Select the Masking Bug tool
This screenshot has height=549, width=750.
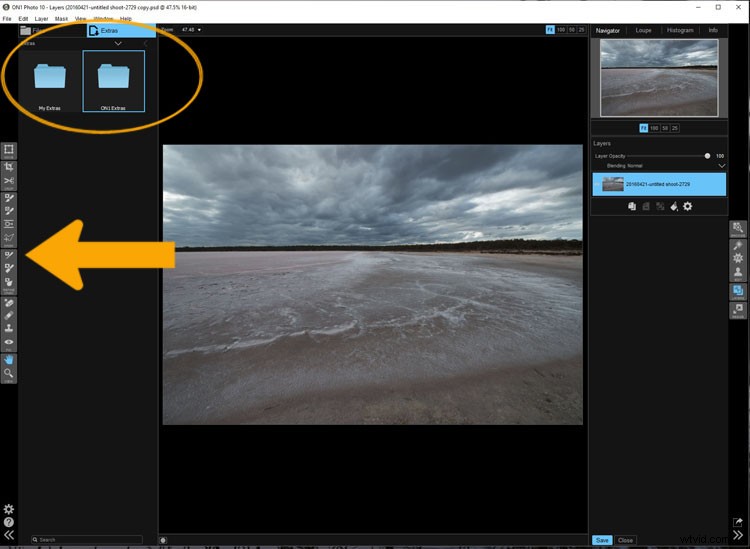coord(9,224)
